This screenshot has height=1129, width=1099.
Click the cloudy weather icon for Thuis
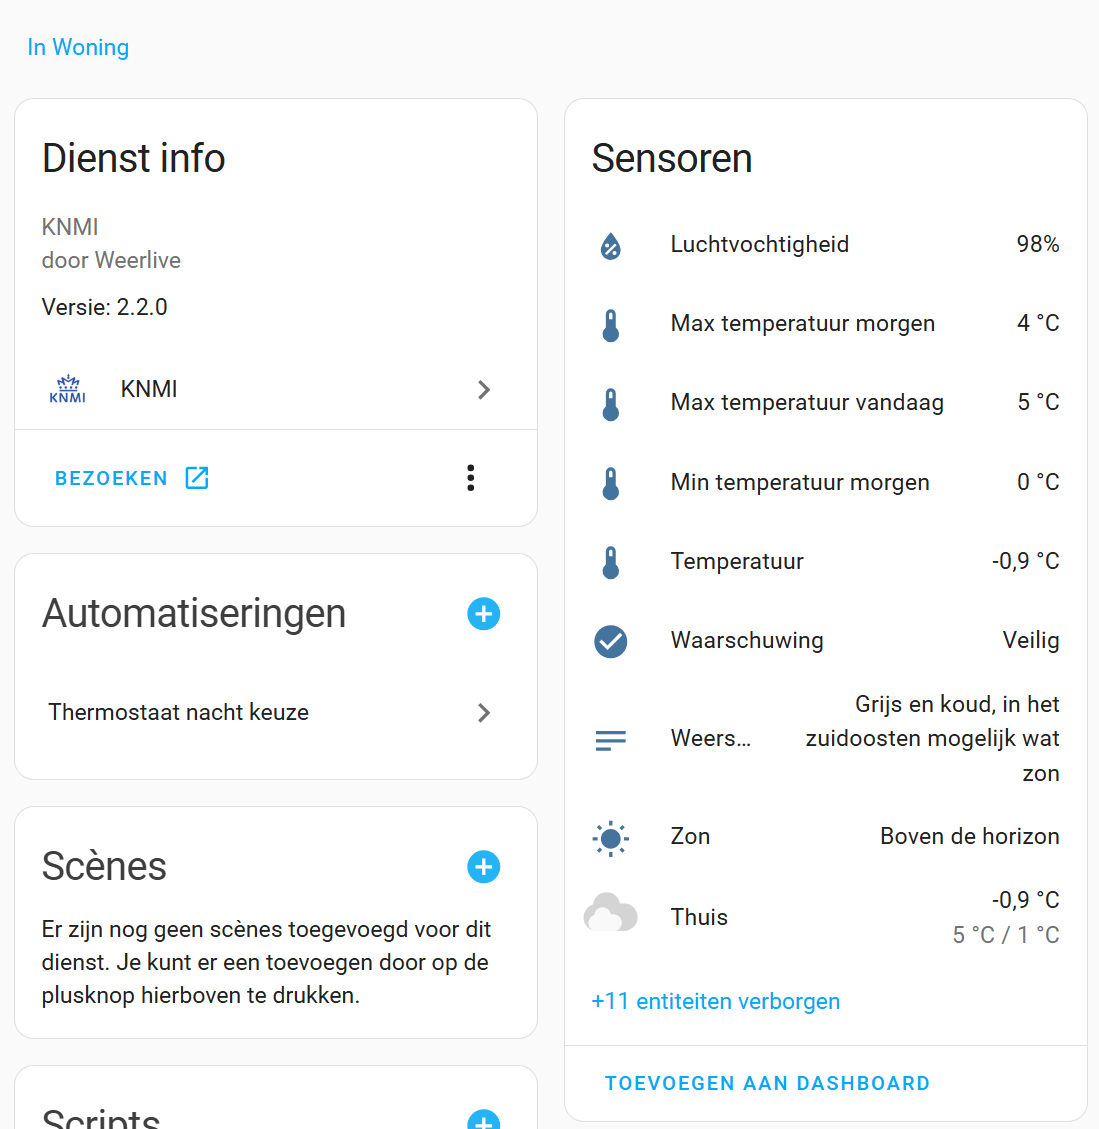[611, 913]
